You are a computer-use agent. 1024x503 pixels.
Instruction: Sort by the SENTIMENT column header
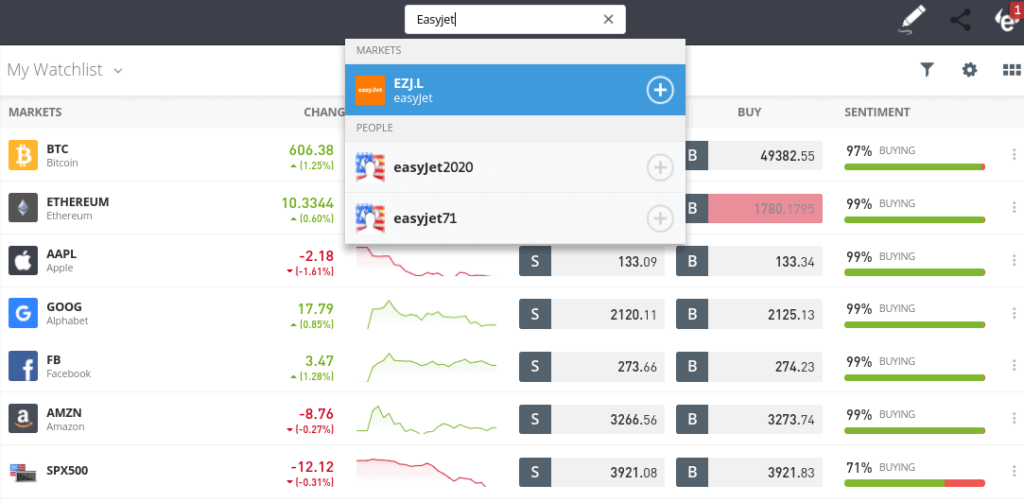877,112
